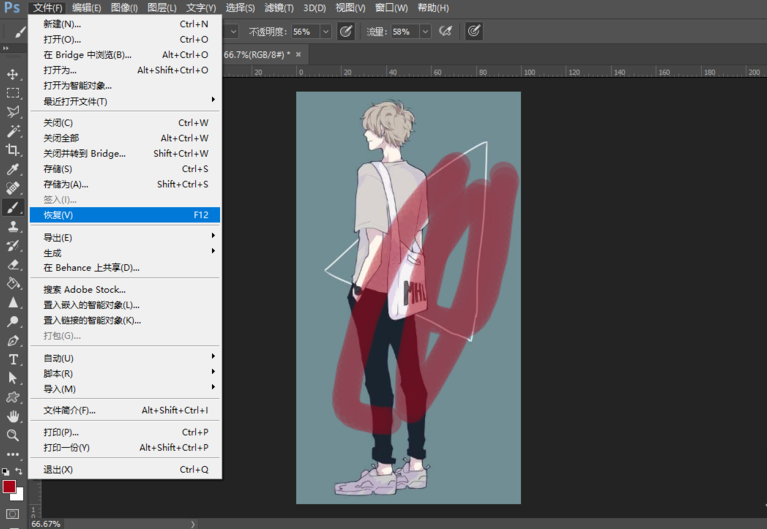Close the 66.7%(RGB/8#) document tab
Screen dimensions: 767x529
click(300, 54)
